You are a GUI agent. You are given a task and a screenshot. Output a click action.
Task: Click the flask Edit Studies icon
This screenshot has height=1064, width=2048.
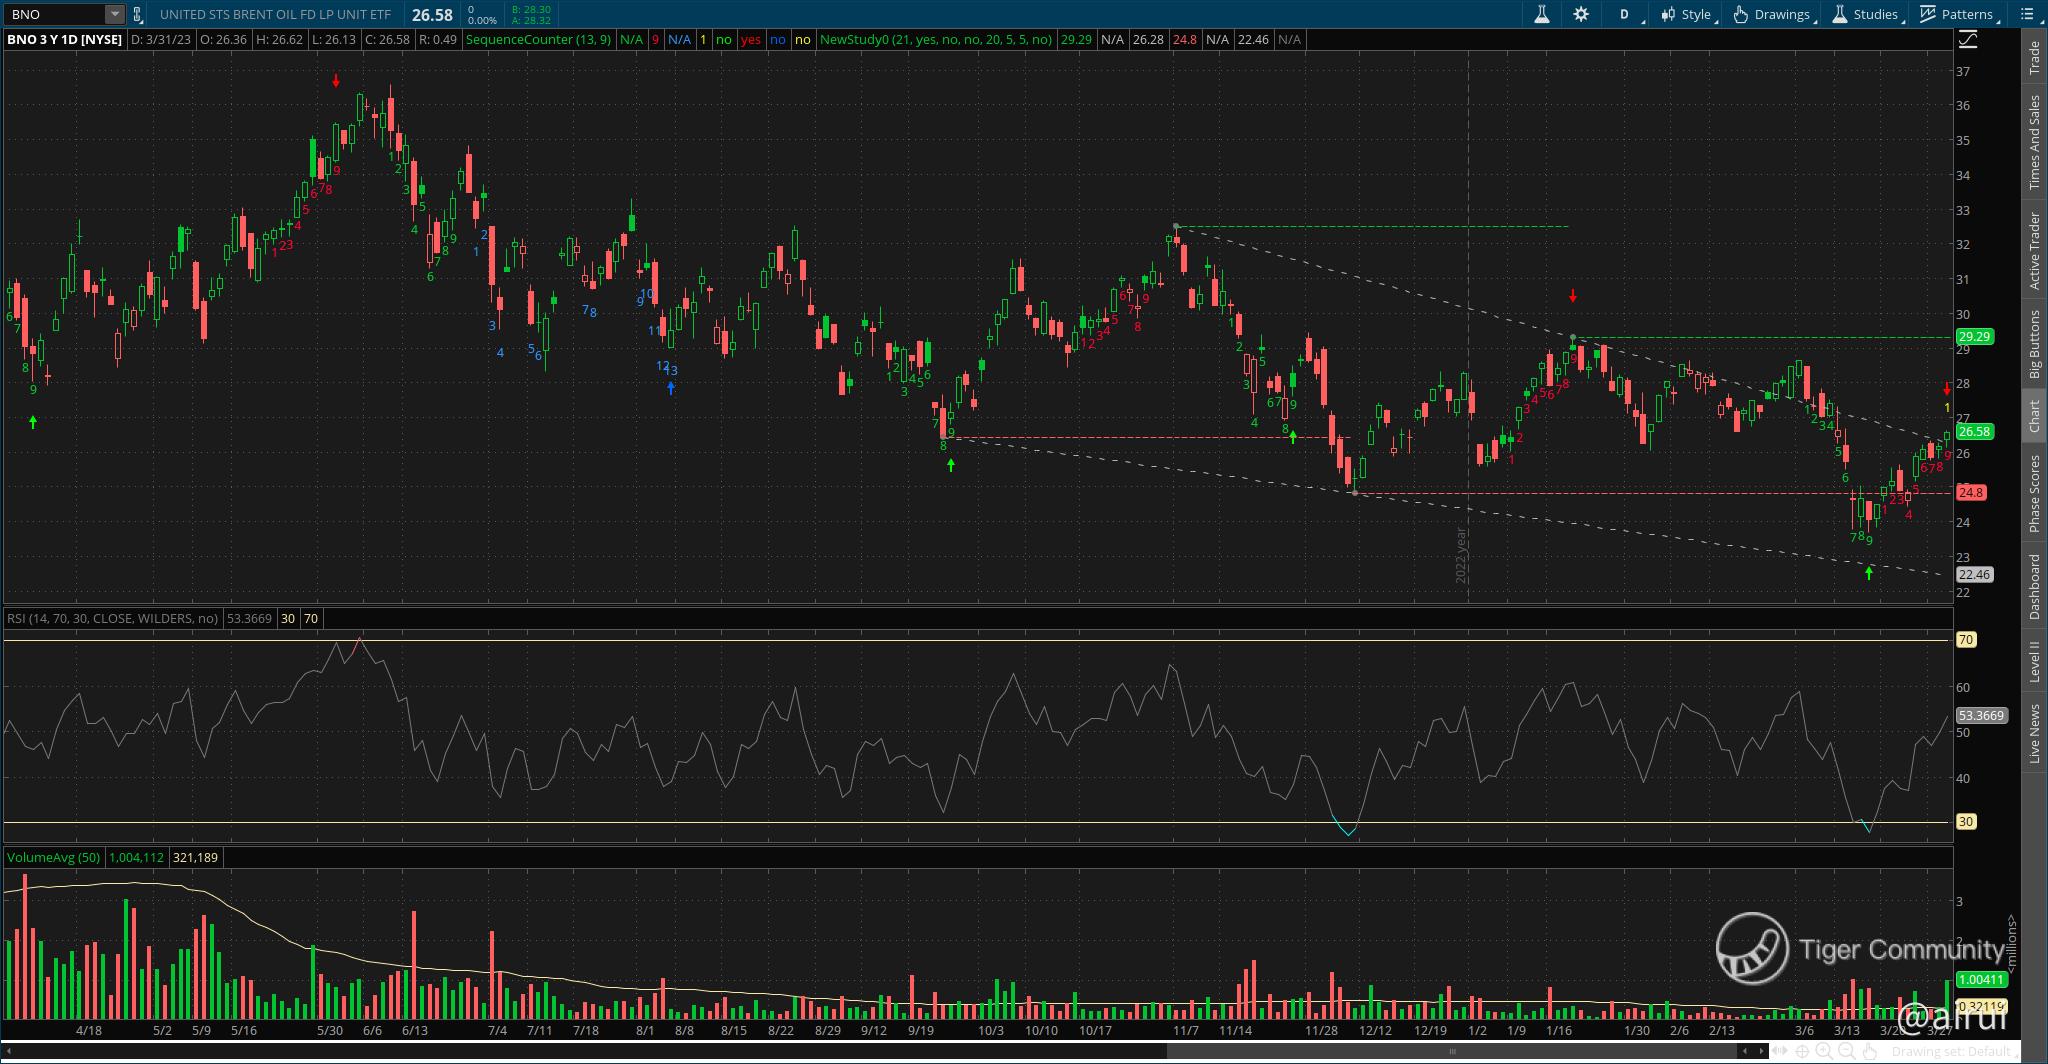(1541, 14)
